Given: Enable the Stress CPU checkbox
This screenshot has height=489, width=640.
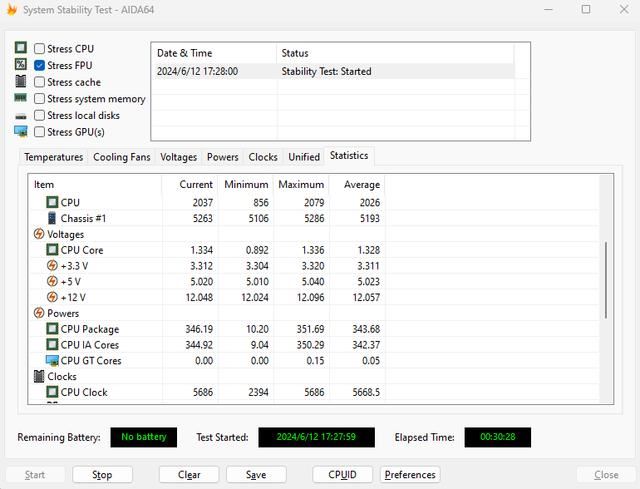Looking at the screenshot, I should [x=39, y=48].
